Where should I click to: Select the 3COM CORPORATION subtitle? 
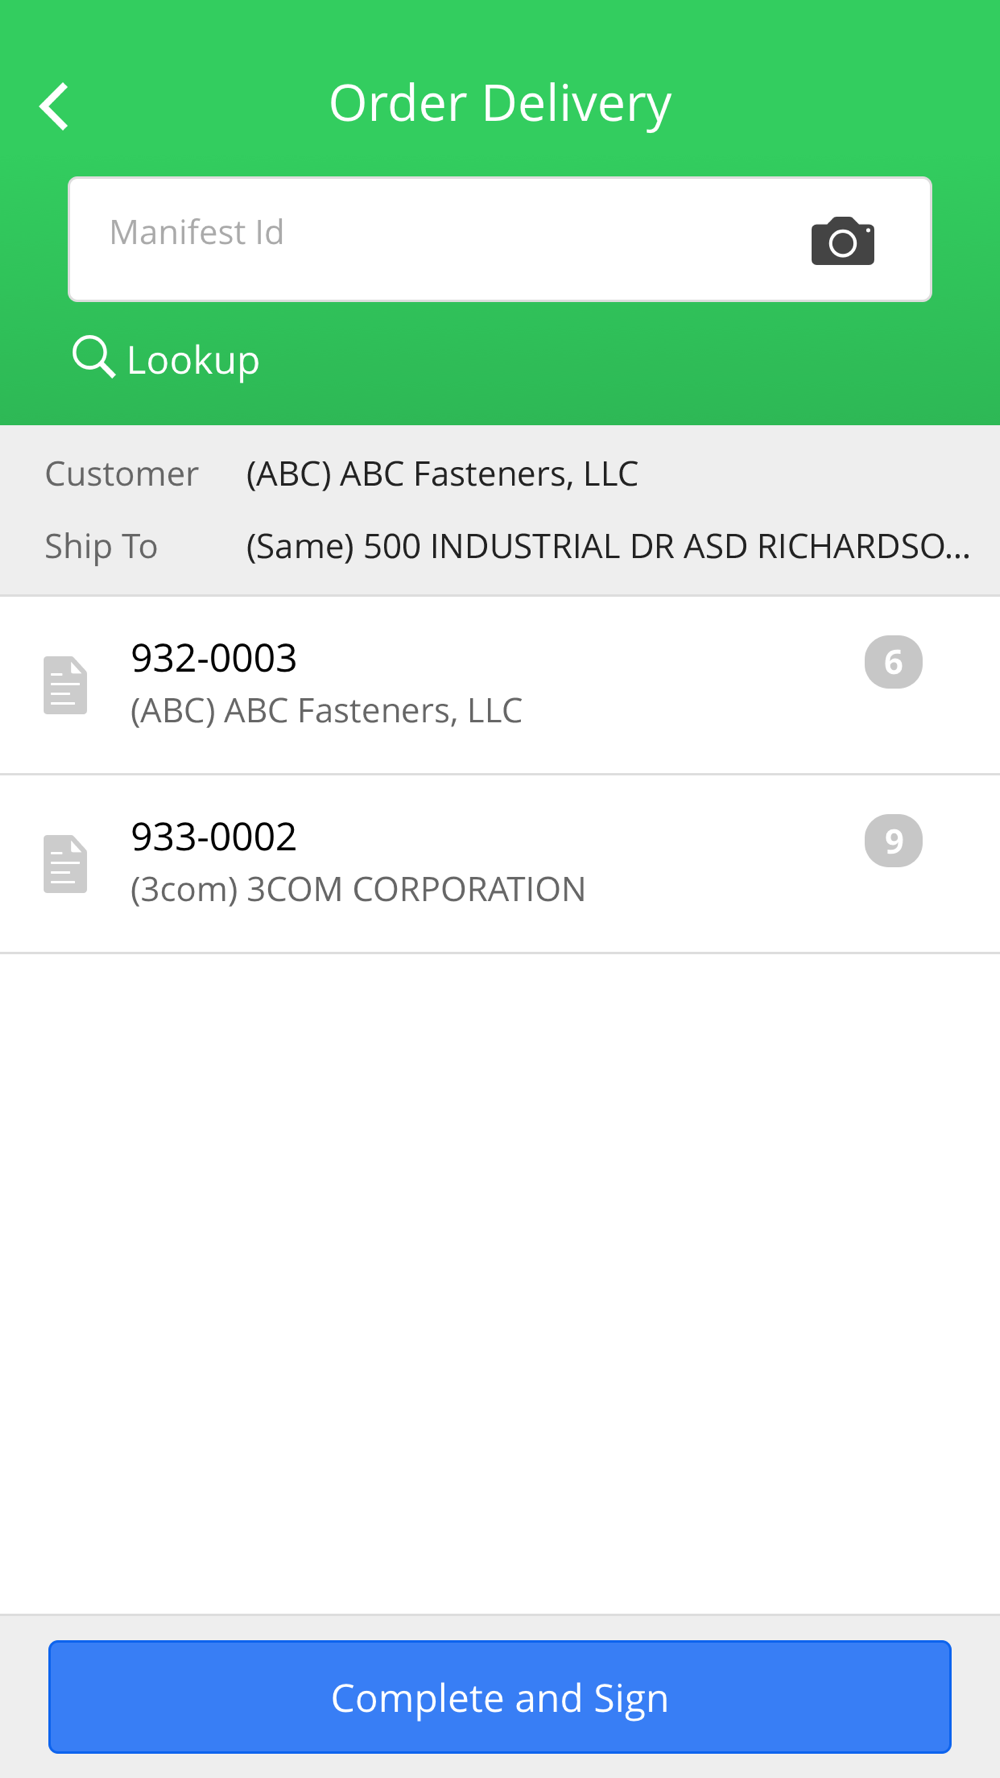click(x=358, y=889)
